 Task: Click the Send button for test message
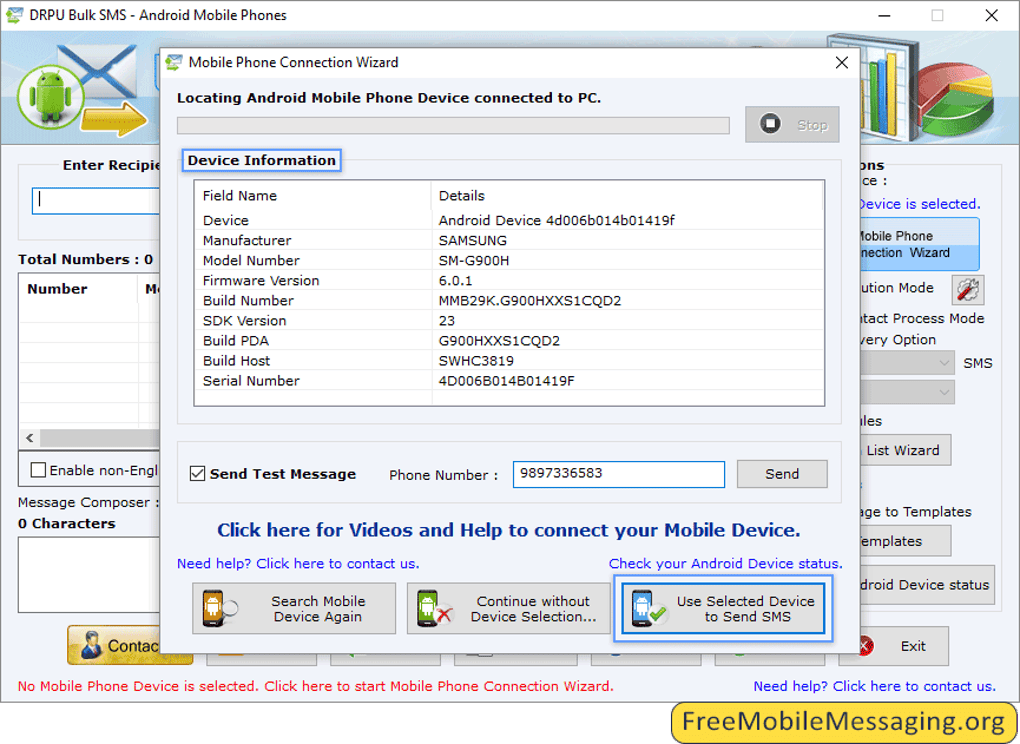[782, 474]
